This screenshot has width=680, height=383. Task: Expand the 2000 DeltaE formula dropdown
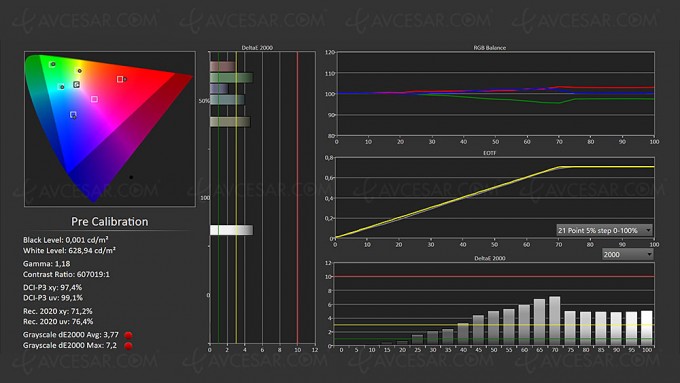628,254
